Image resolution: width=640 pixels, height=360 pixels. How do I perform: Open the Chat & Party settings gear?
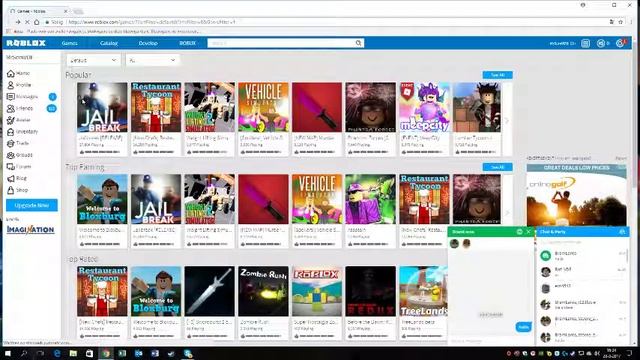click(x=622, y=232)
